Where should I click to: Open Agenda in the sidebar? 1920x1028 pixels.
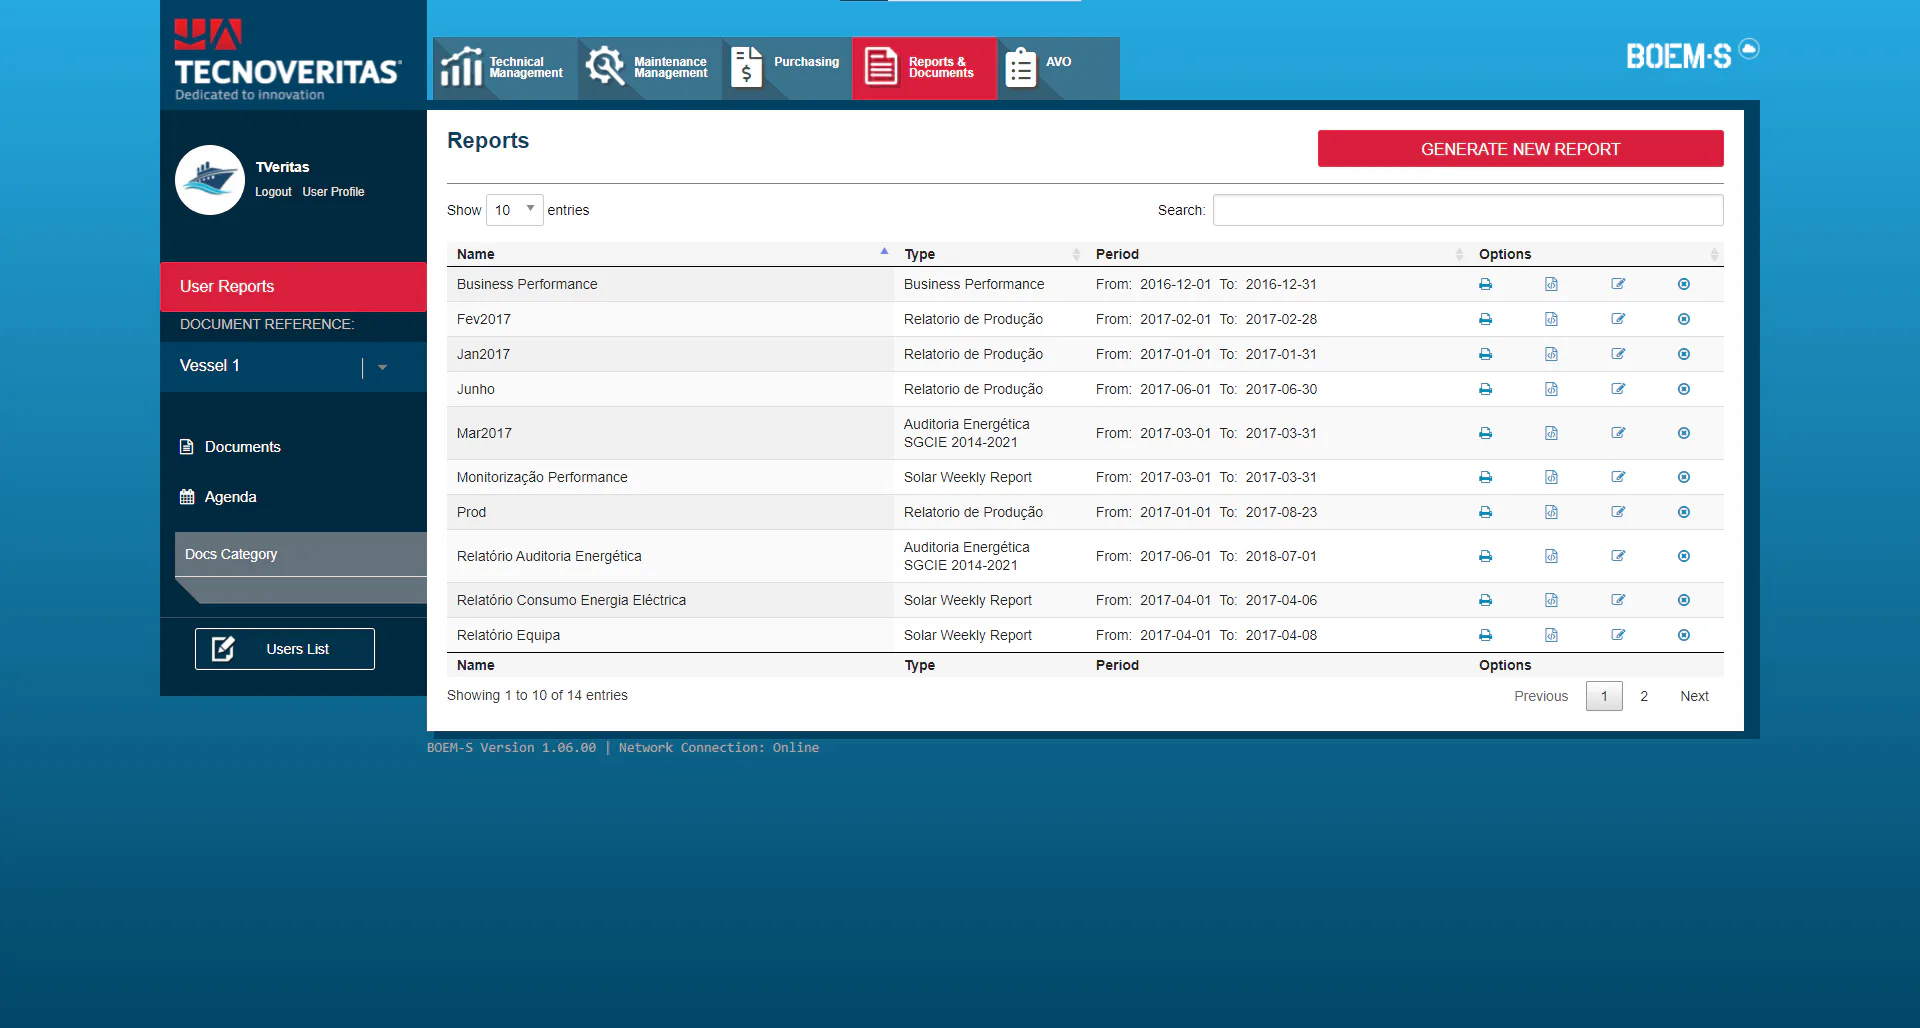218,497
